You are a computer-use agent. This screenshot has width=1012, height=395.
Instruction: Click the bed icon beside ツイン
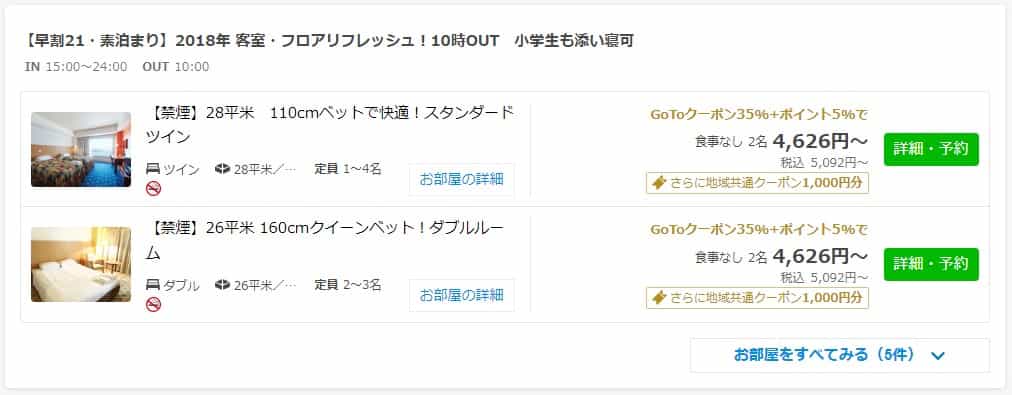(153, 170)
